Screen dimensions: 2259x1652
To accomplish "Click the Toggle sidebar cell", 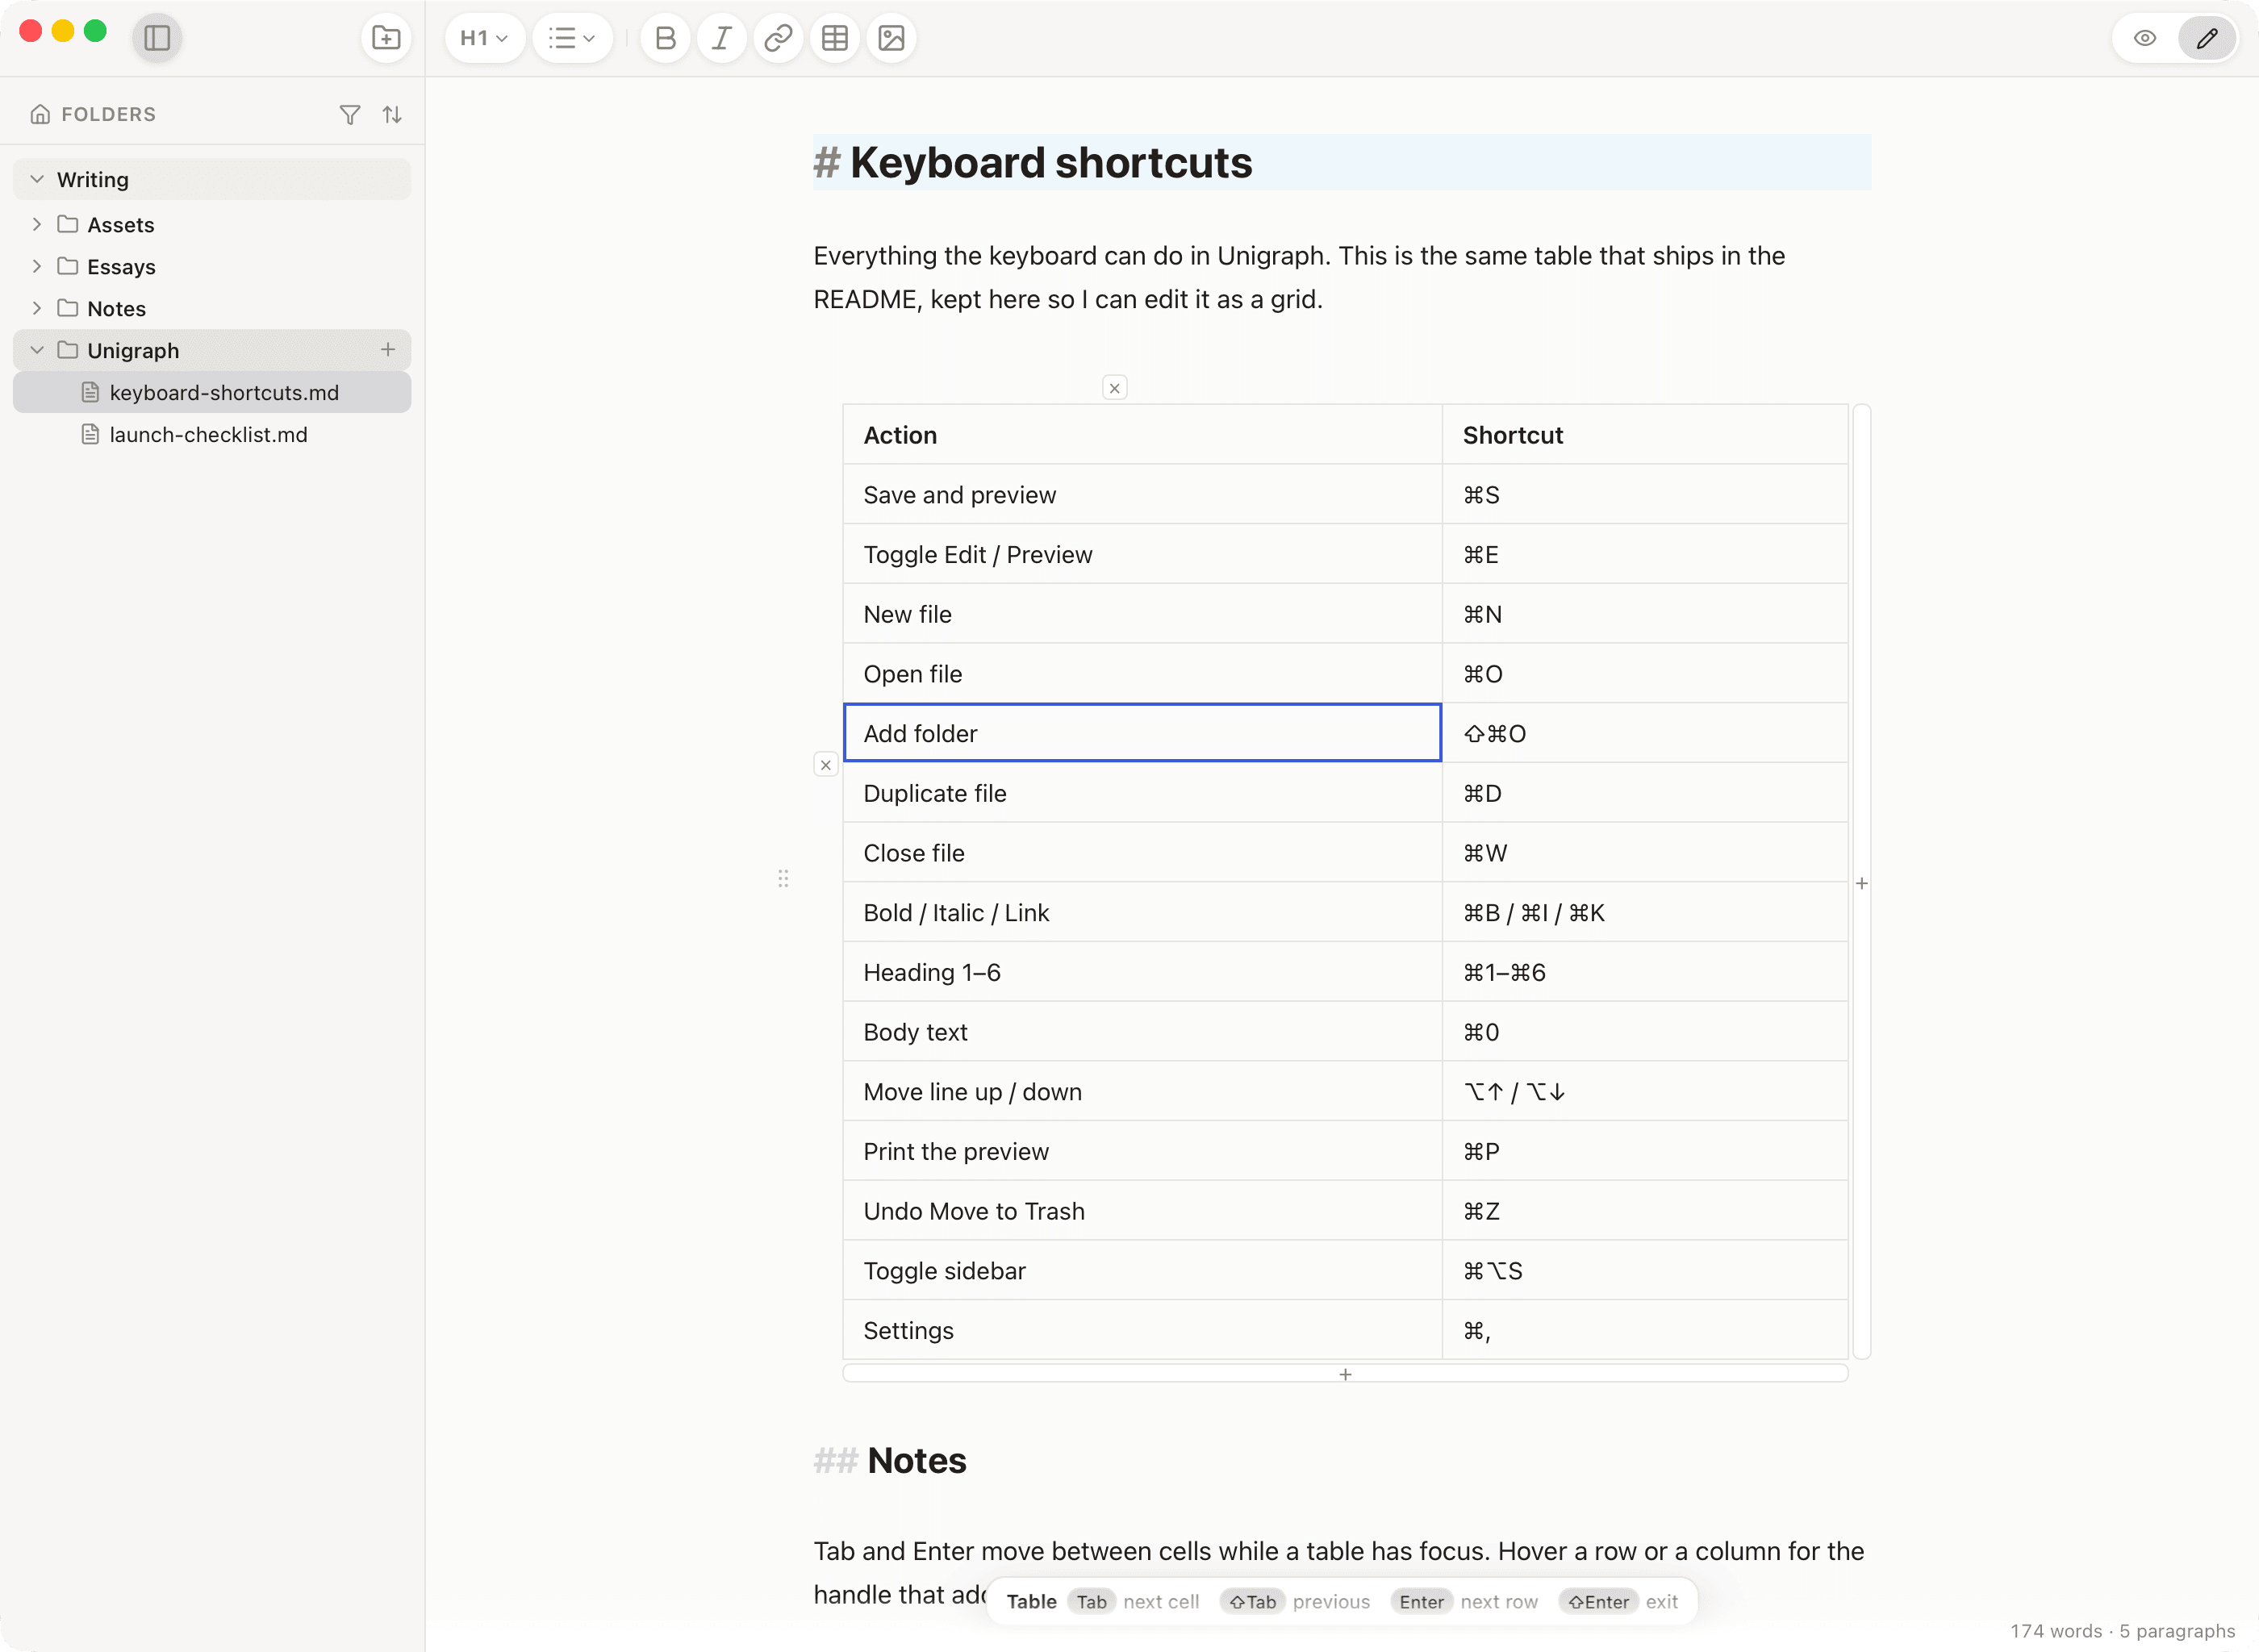I will (x=1143, y=1270).
